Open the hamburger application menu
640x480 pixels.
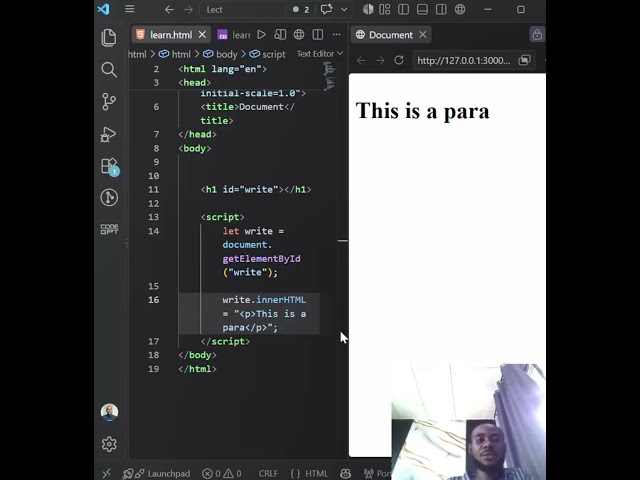[x=130, y=9]
